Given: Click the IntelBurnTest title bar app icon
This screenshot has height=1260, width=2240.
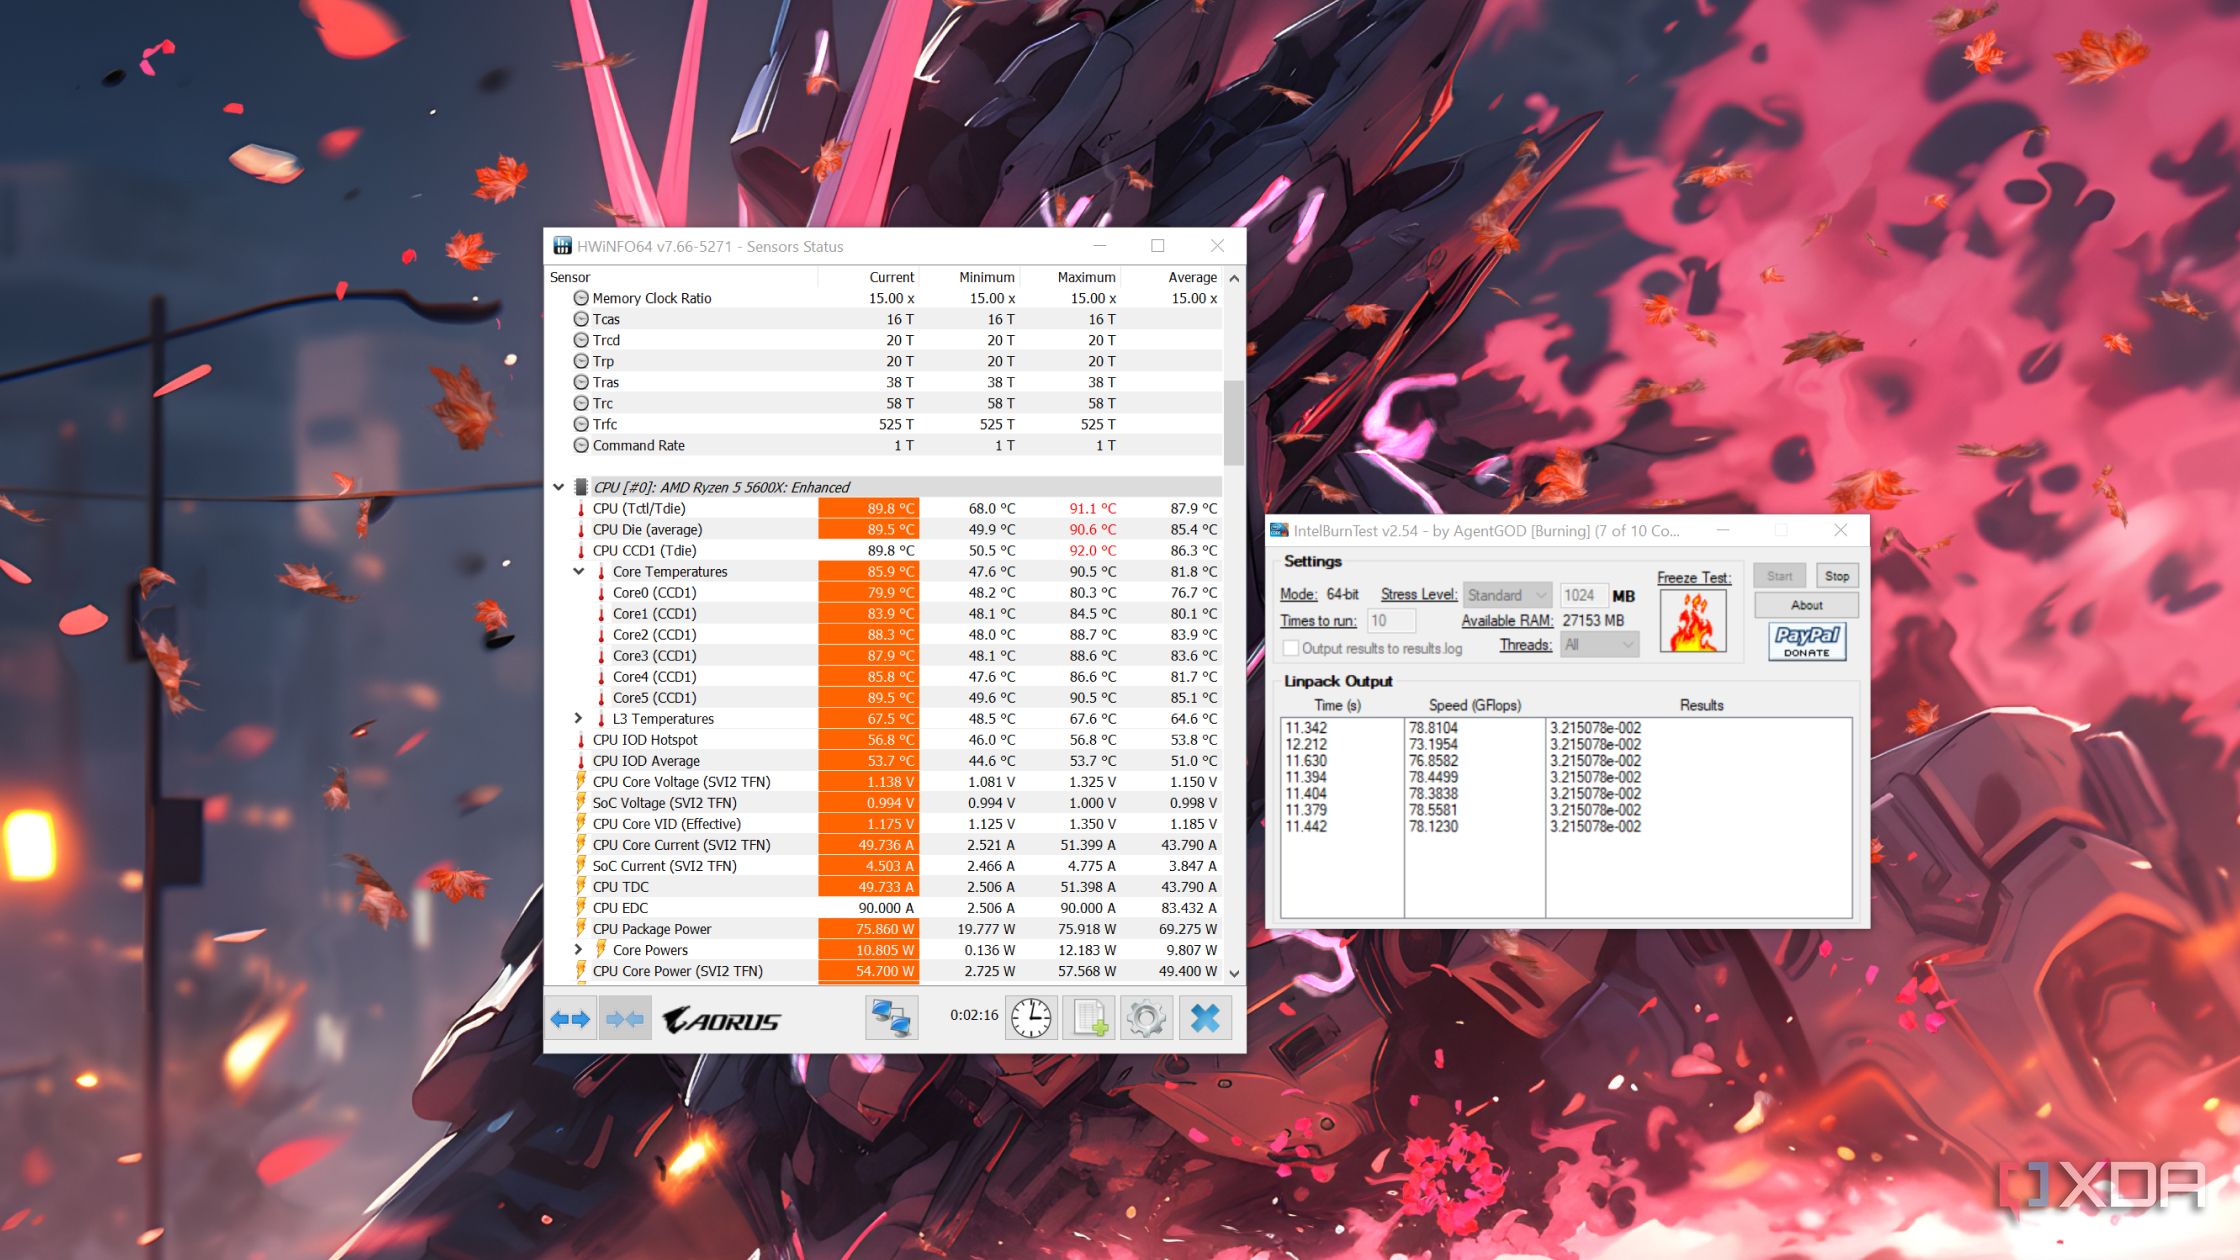Looking at the screenshot, I should click(1279, 530).
